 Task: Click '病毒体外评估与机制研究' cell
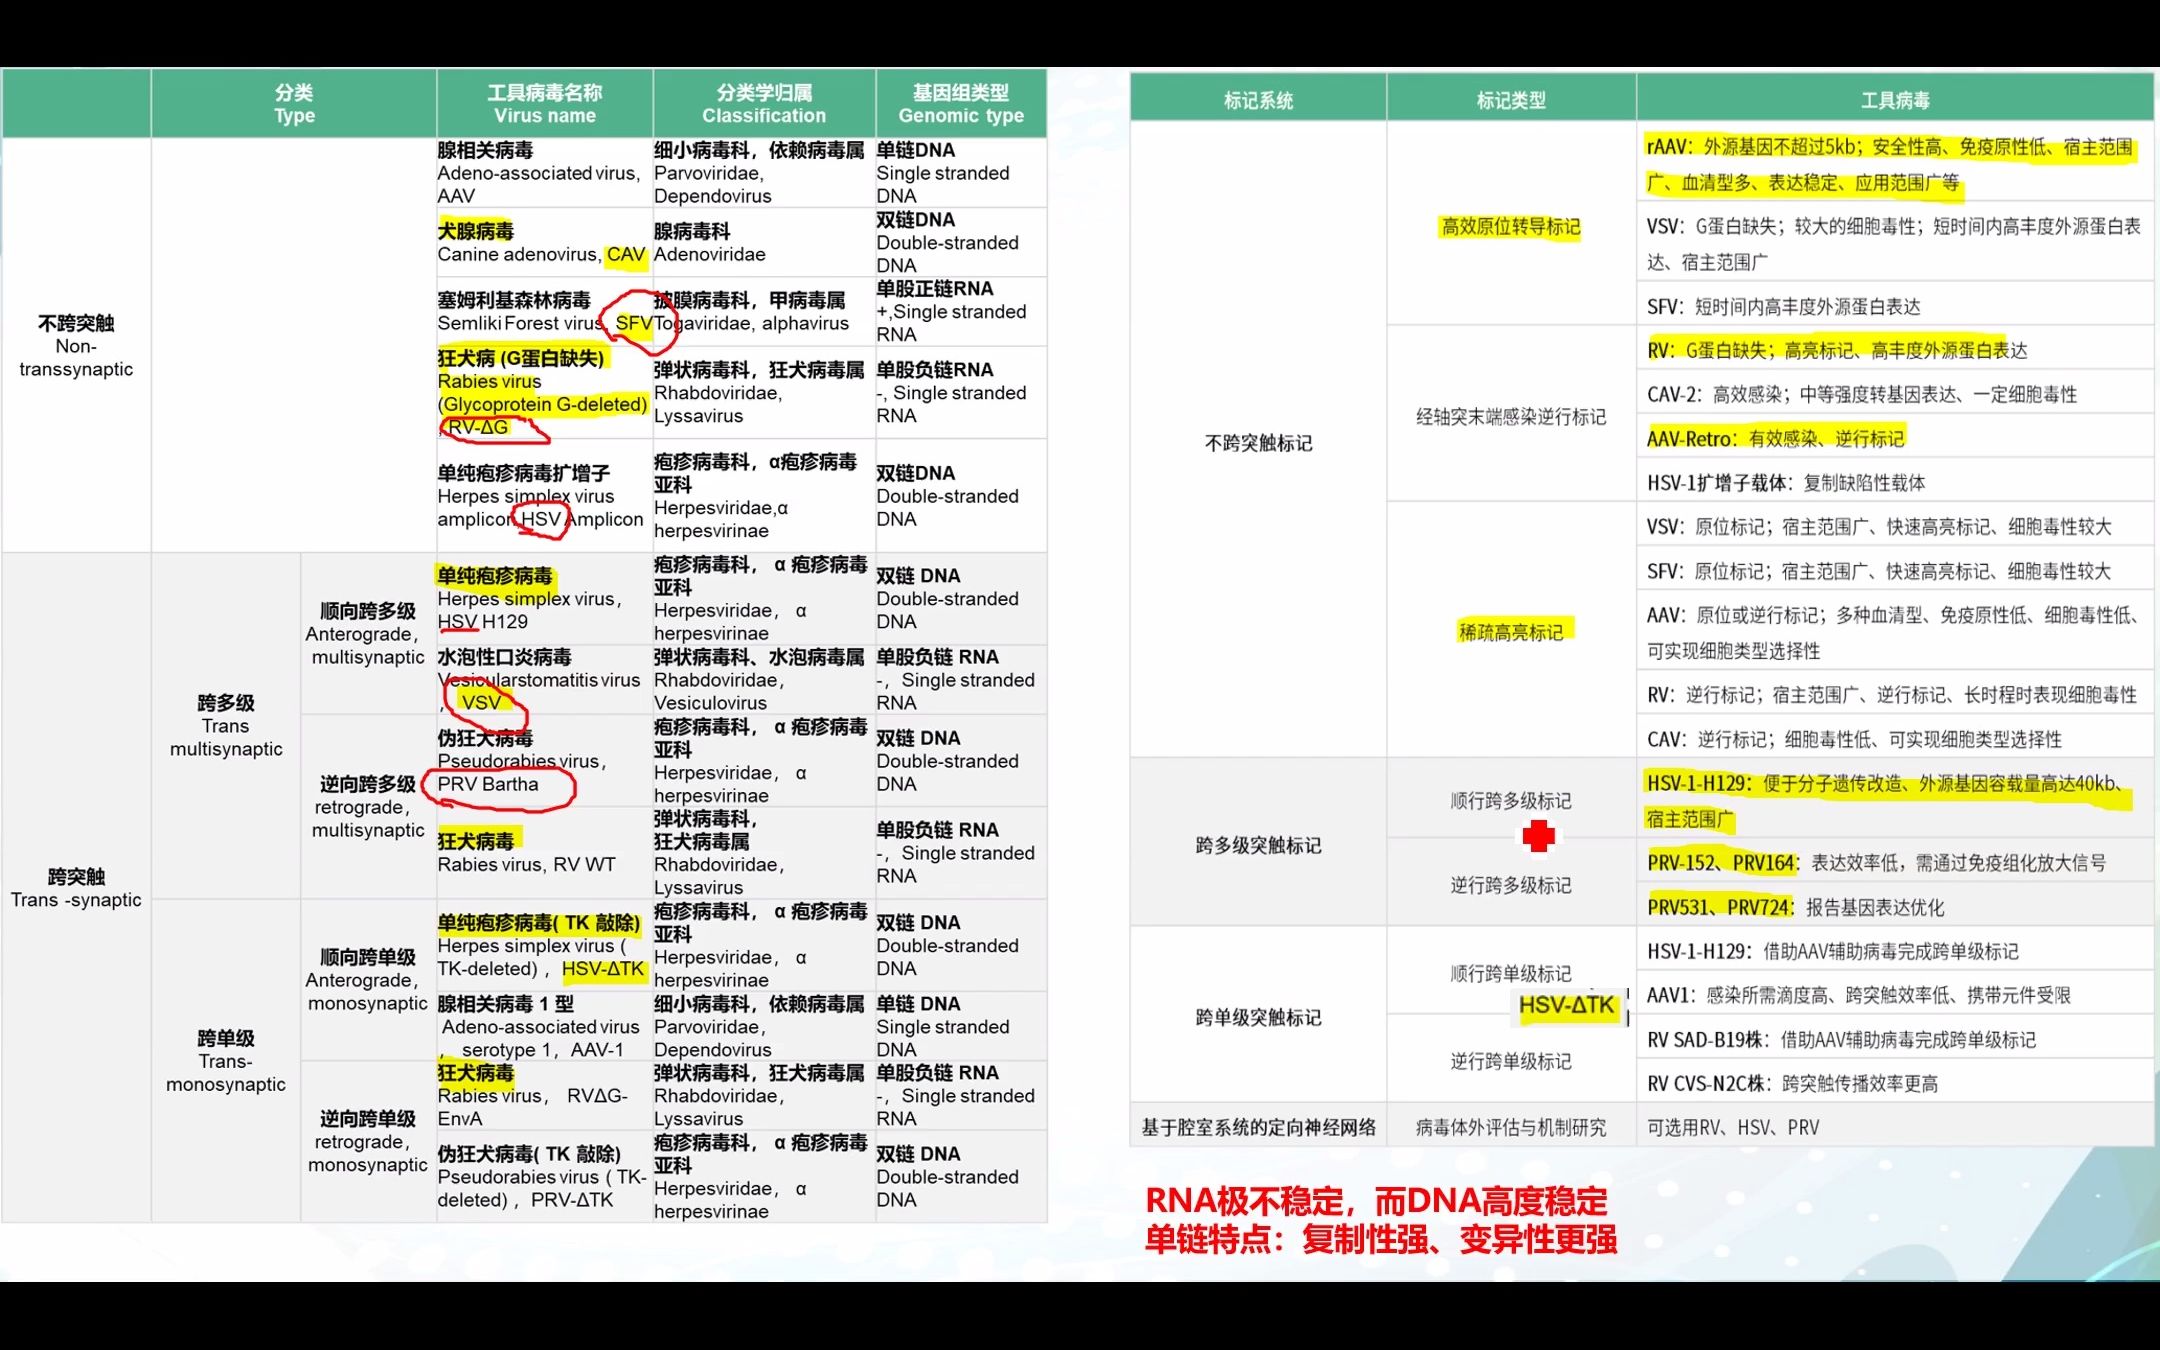(x=1511, y=1127)
